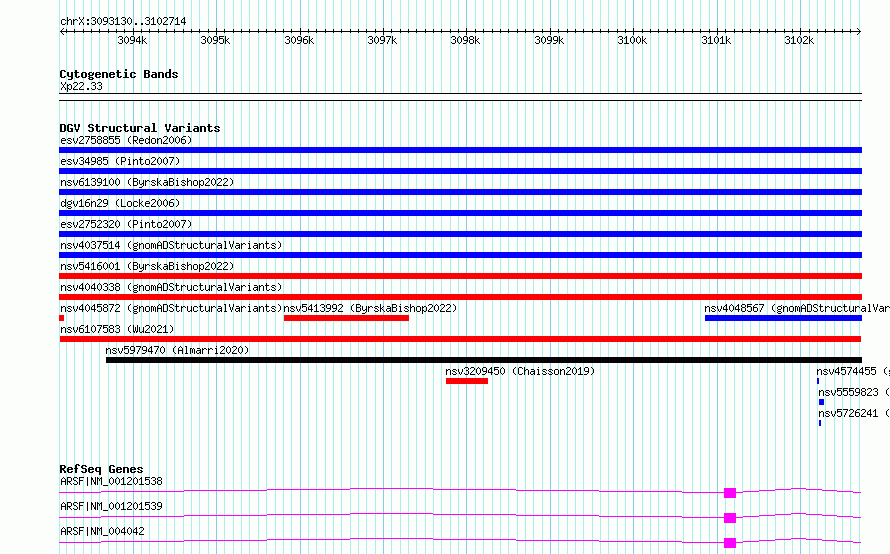The image size is (890, 554).
Task: Select the blue bar under esv2752320
Action: 460,234
